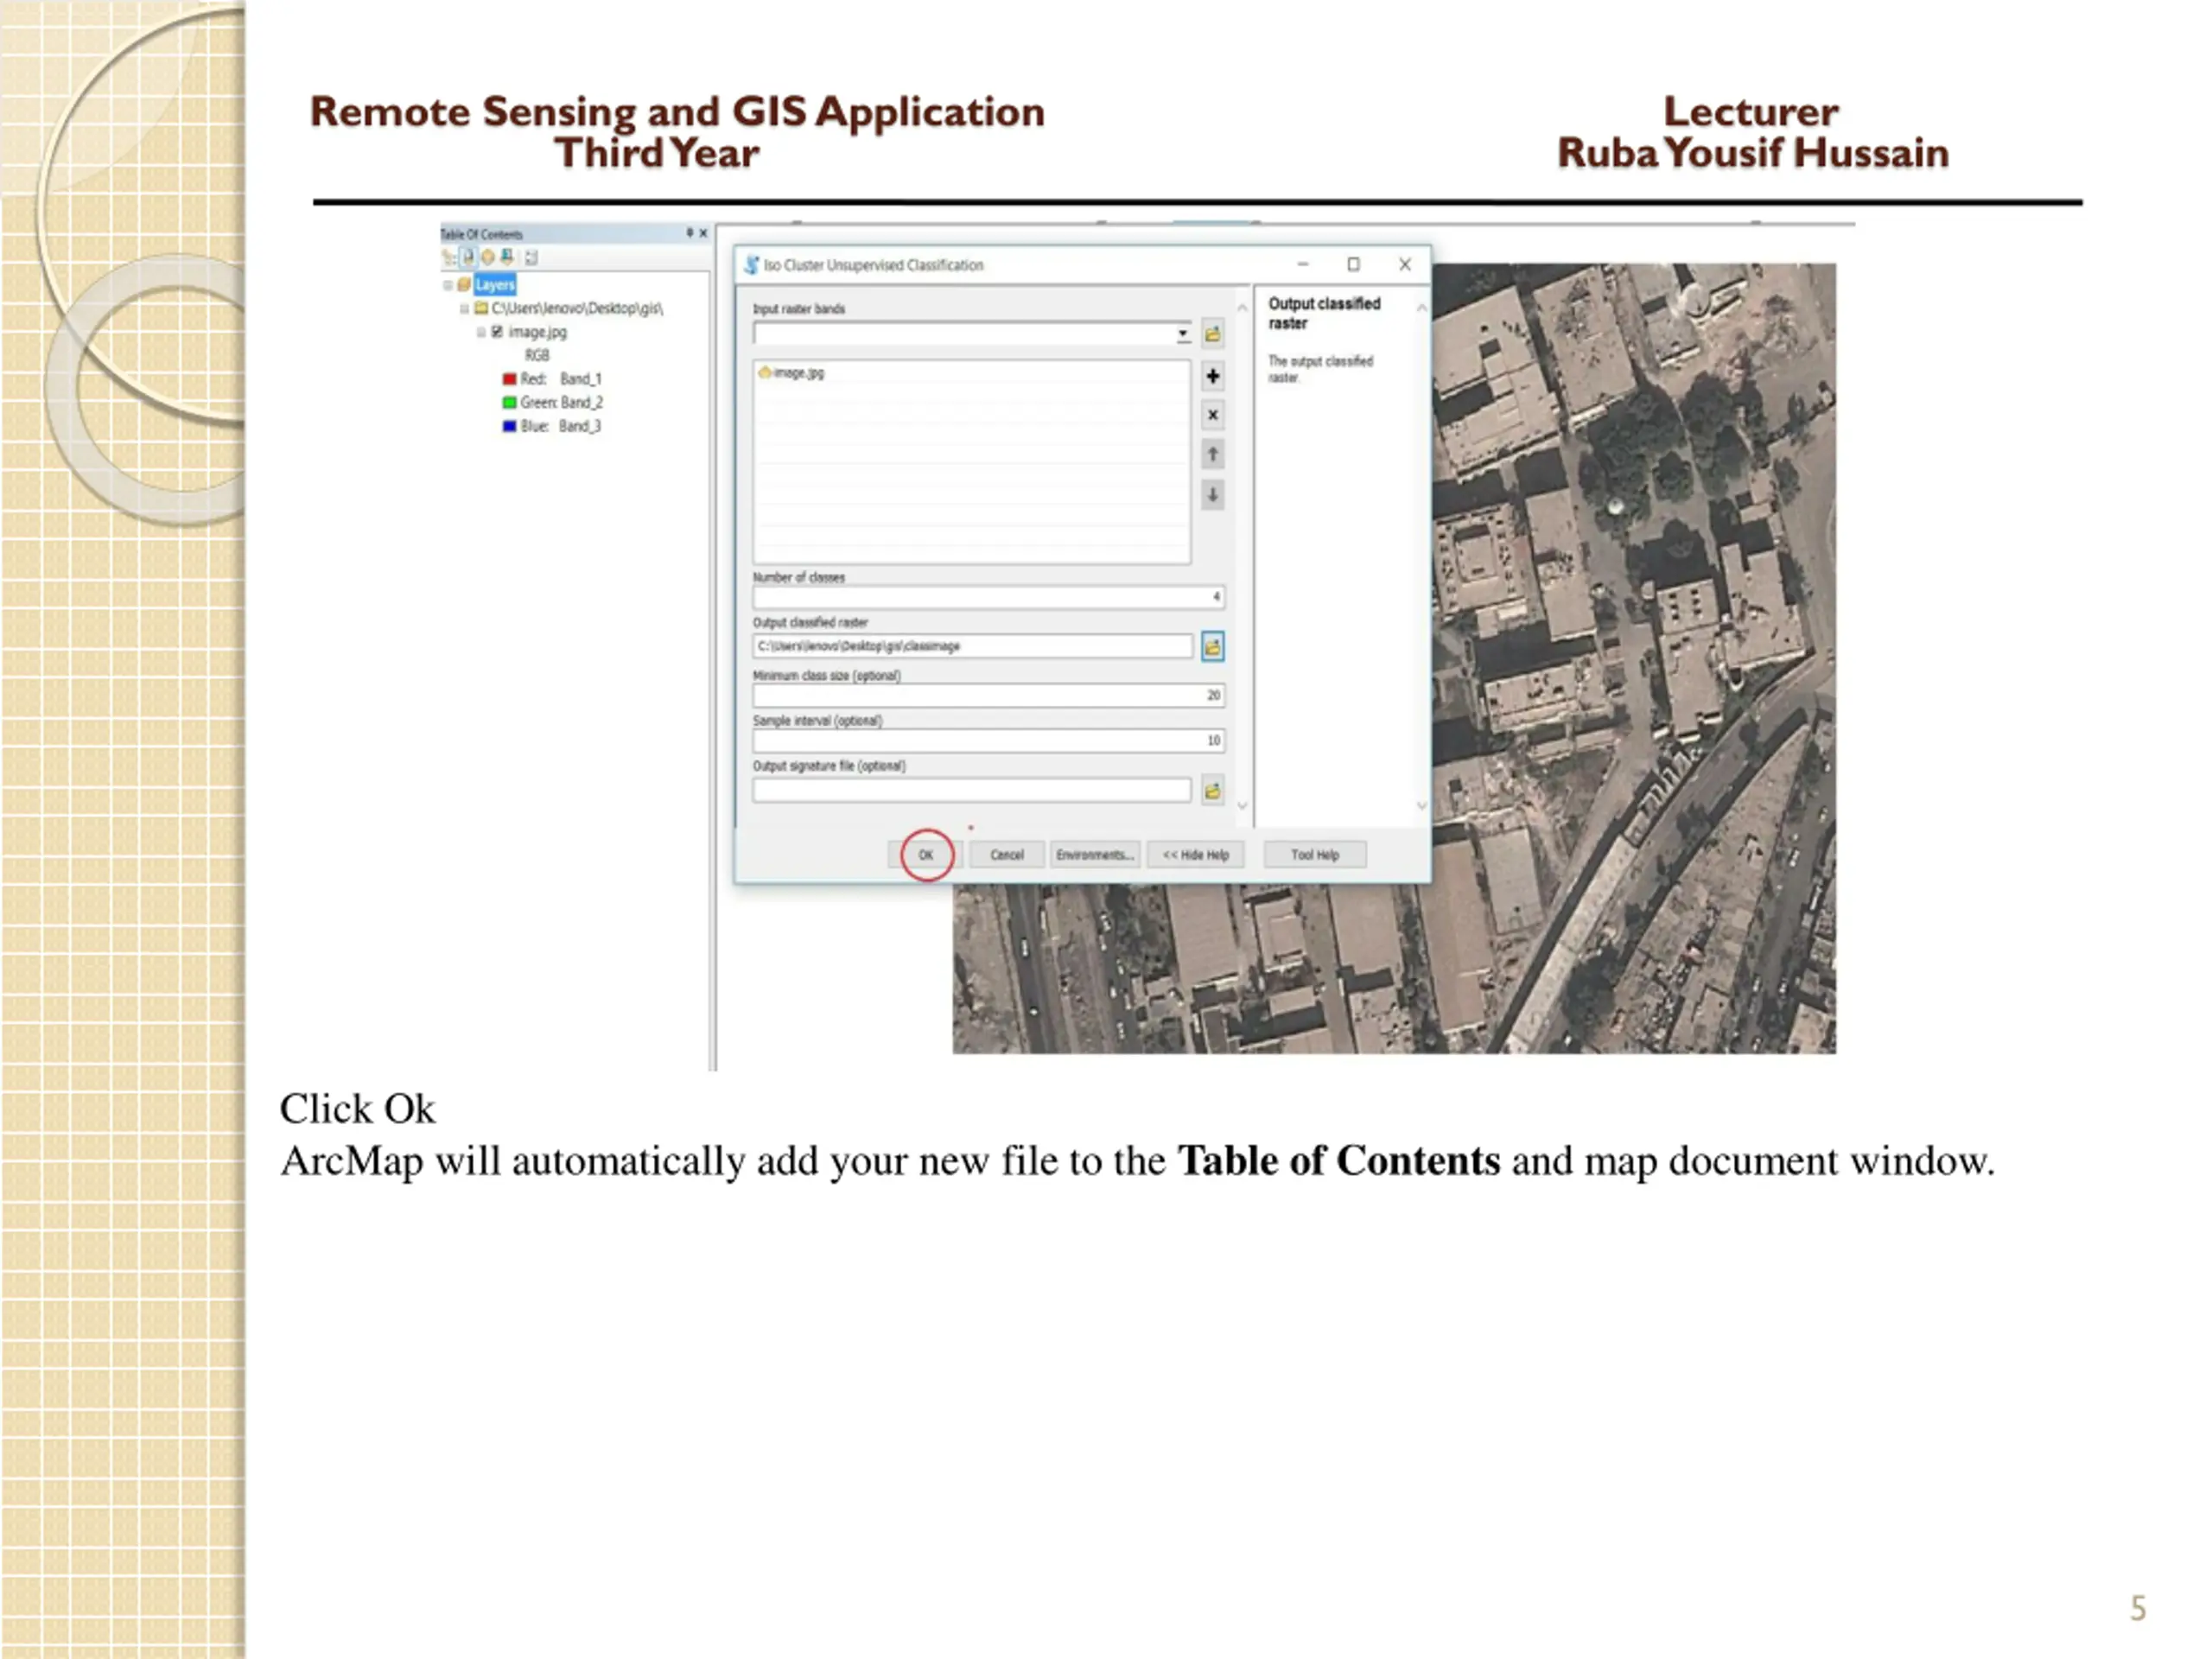
Task: Toggle the image.jpg layer visibility checkbox
Action: click(x=497, y=332)
